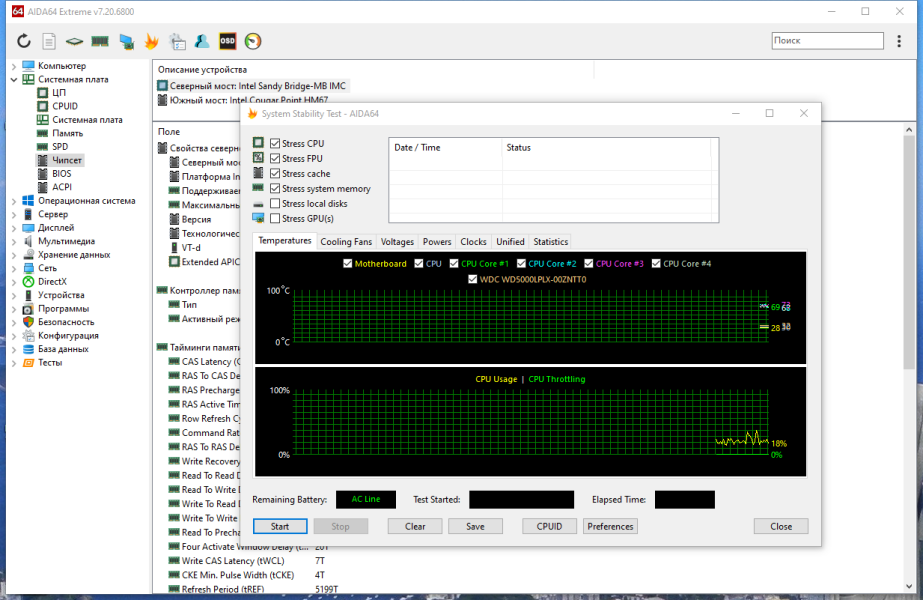923x600 pixels.
Task: Select BIOS tree item
Action: point(62,174)
